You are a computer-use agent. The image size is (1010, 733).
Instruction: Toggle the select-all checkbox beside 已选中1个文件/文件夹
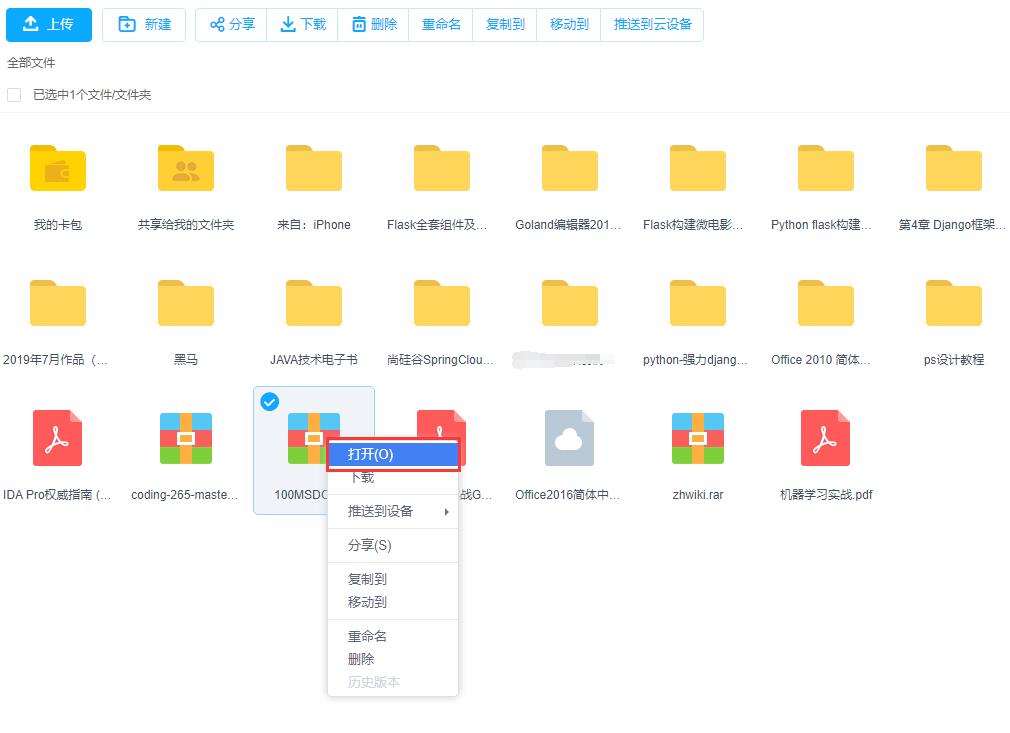tap(14, 95)
